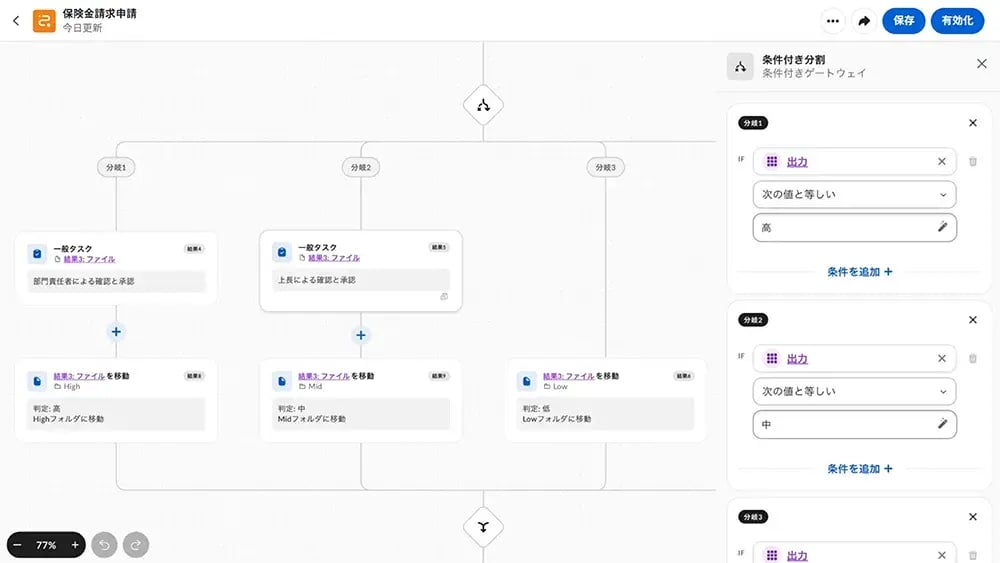Select the Midフォルダに移動 card
Image resolution: width=1000 pixels, height=563 pixels.
point(361,401)
